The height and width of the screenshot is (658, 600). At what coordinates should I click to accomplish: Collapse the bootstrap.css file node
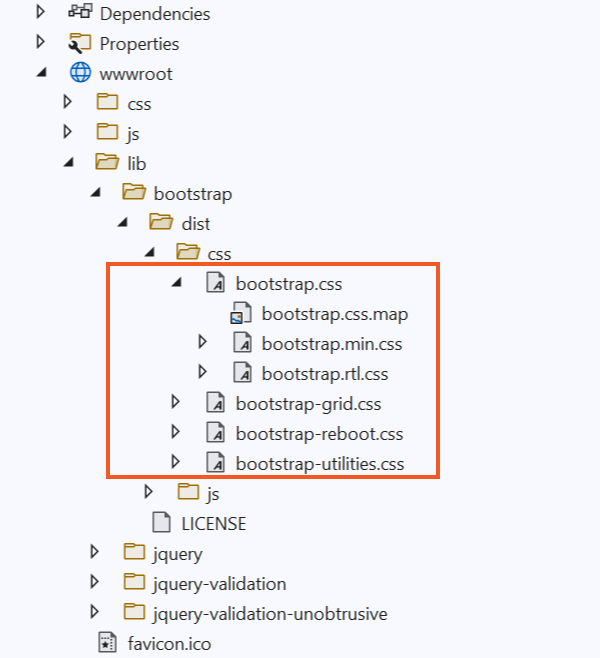(176, 282)
